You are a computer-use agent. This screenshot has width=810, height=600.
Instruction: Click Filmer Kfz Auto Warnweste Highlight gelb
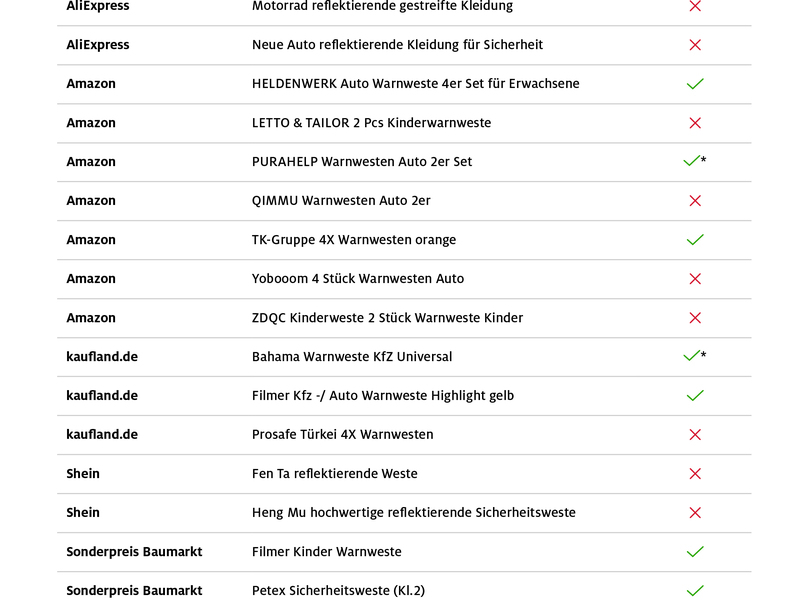tap(382, 396)
